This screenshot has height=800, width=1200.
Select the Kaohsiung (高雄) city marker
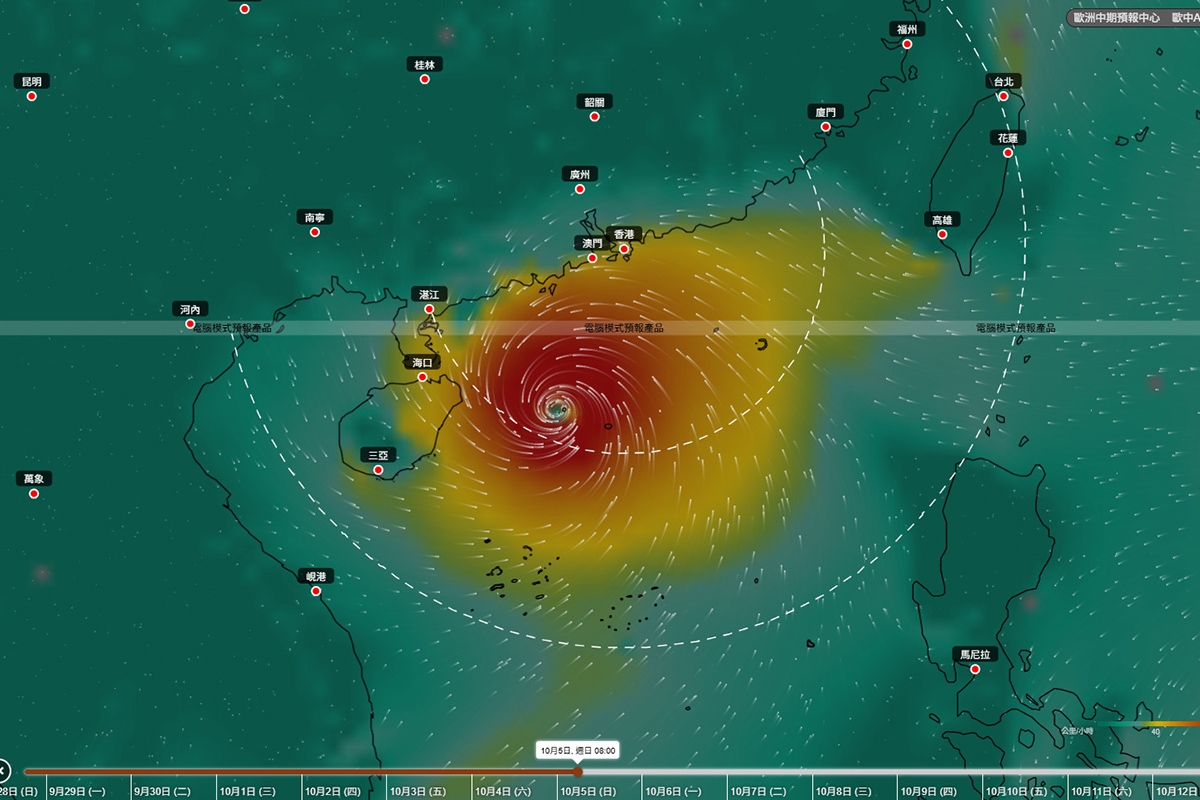tap(942, 234)
